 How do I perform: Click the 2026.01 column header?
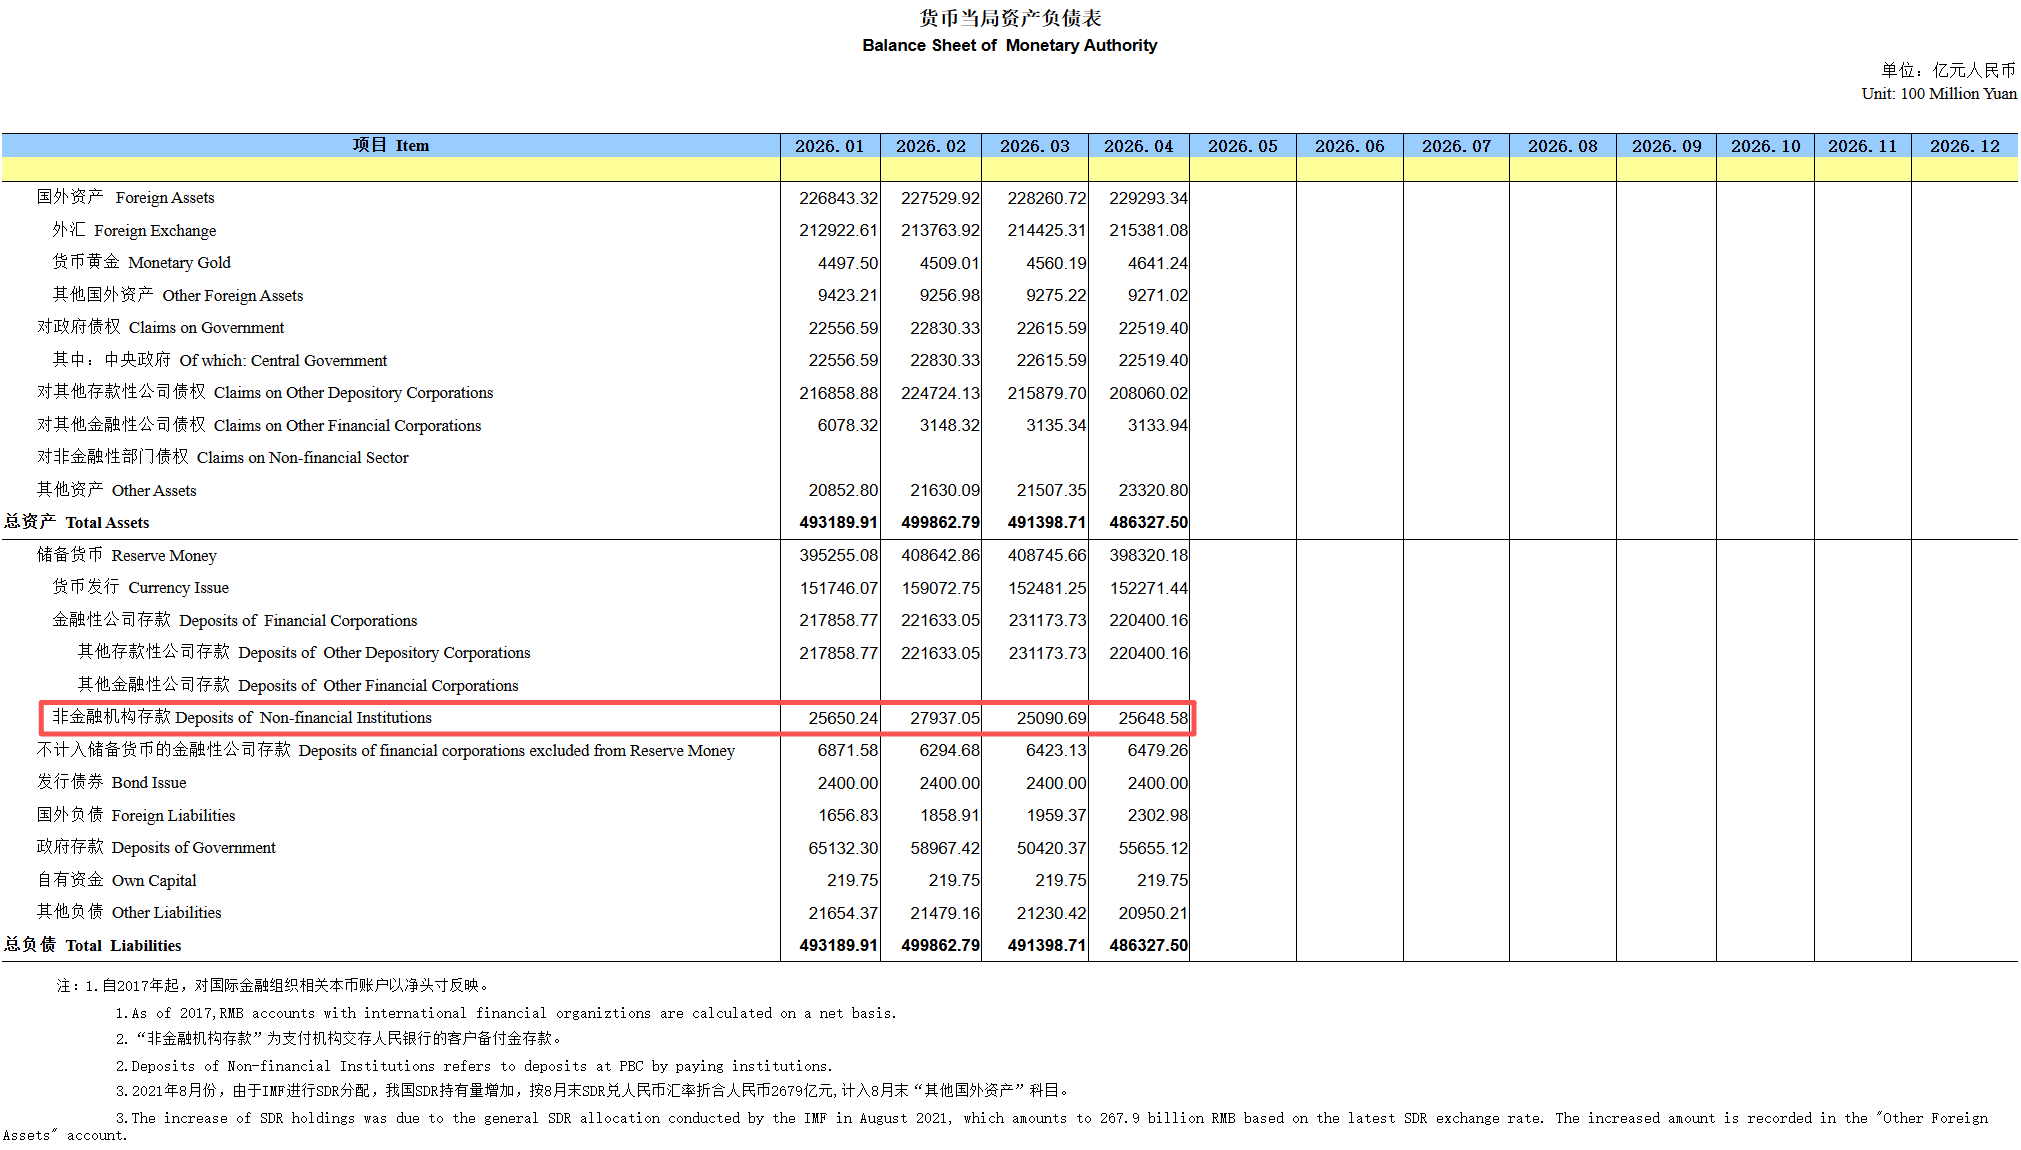tap(829, 146)
